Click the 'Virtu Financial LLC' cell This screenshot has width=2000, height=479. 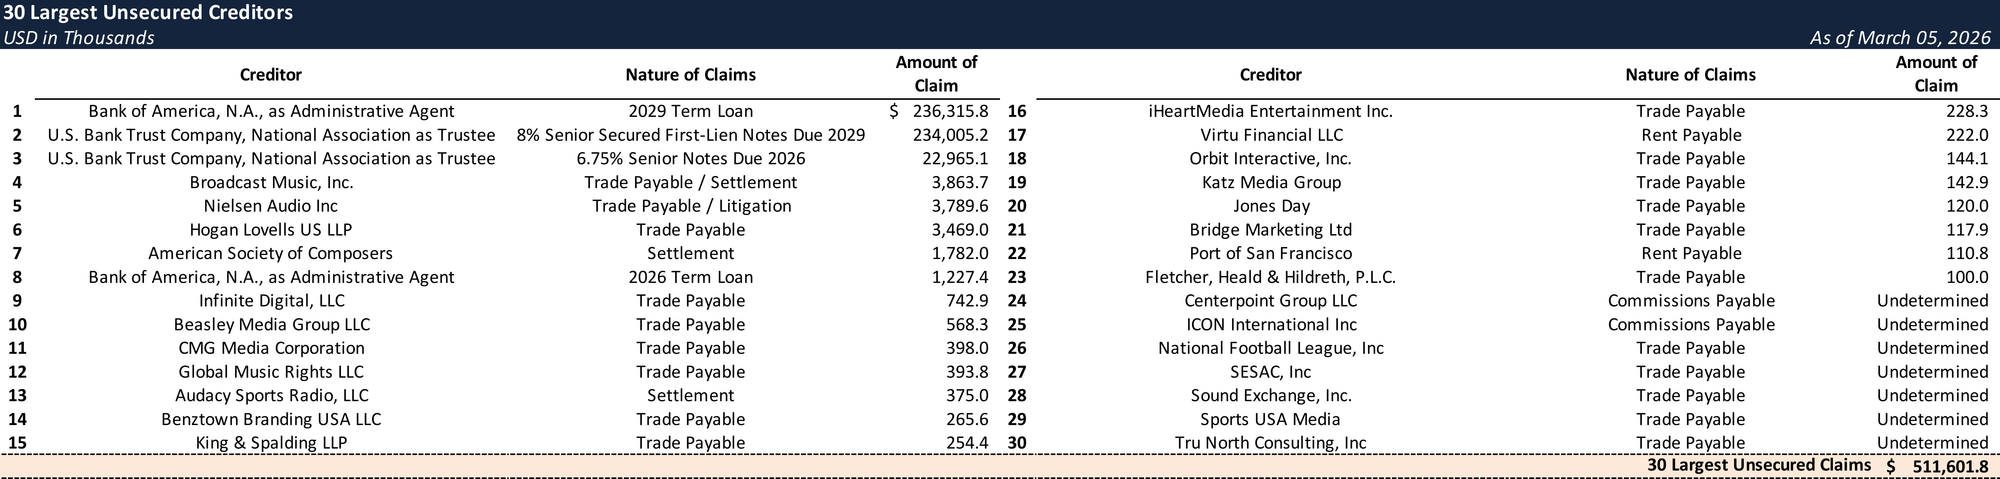[x=1271, y=135]
